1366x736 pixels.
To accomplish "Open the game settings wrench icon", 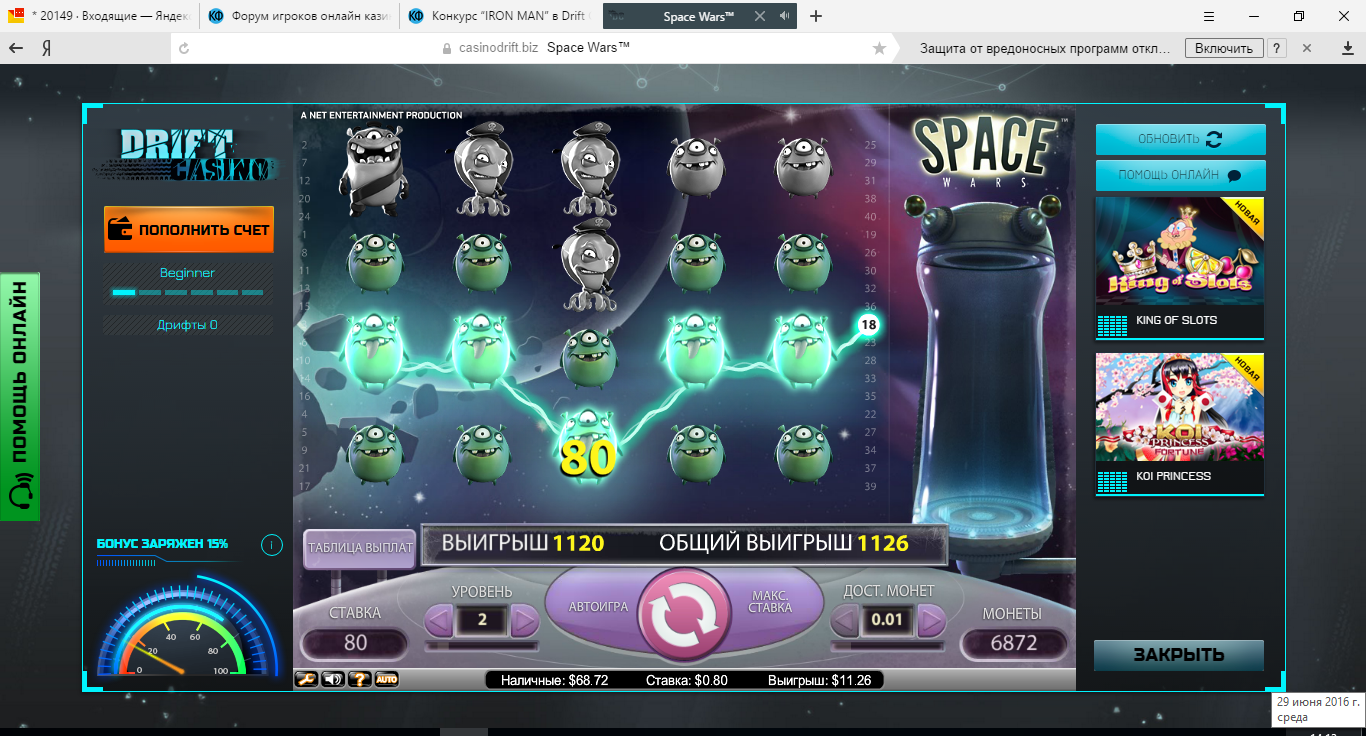I will point(307,679).
